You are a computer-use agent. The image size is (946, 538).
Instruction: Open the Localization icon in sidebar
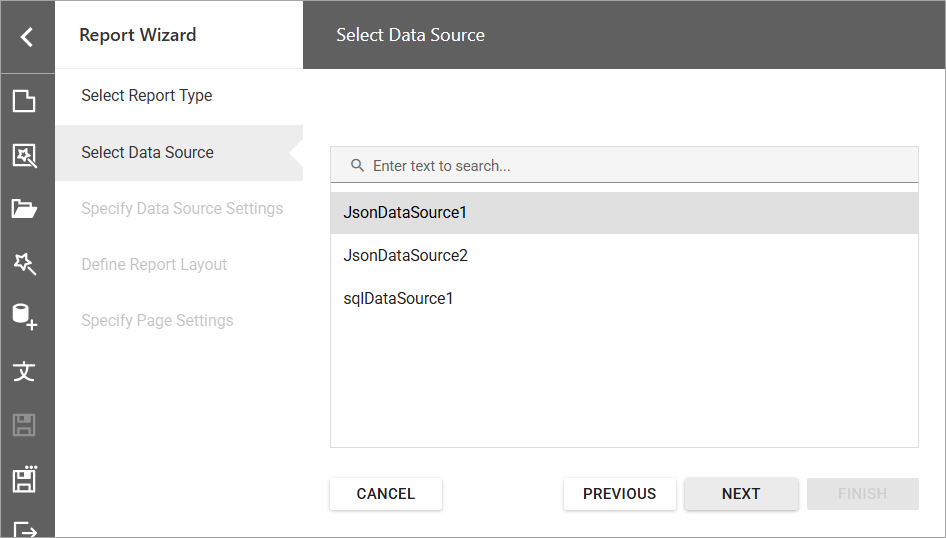coord(24,372)
